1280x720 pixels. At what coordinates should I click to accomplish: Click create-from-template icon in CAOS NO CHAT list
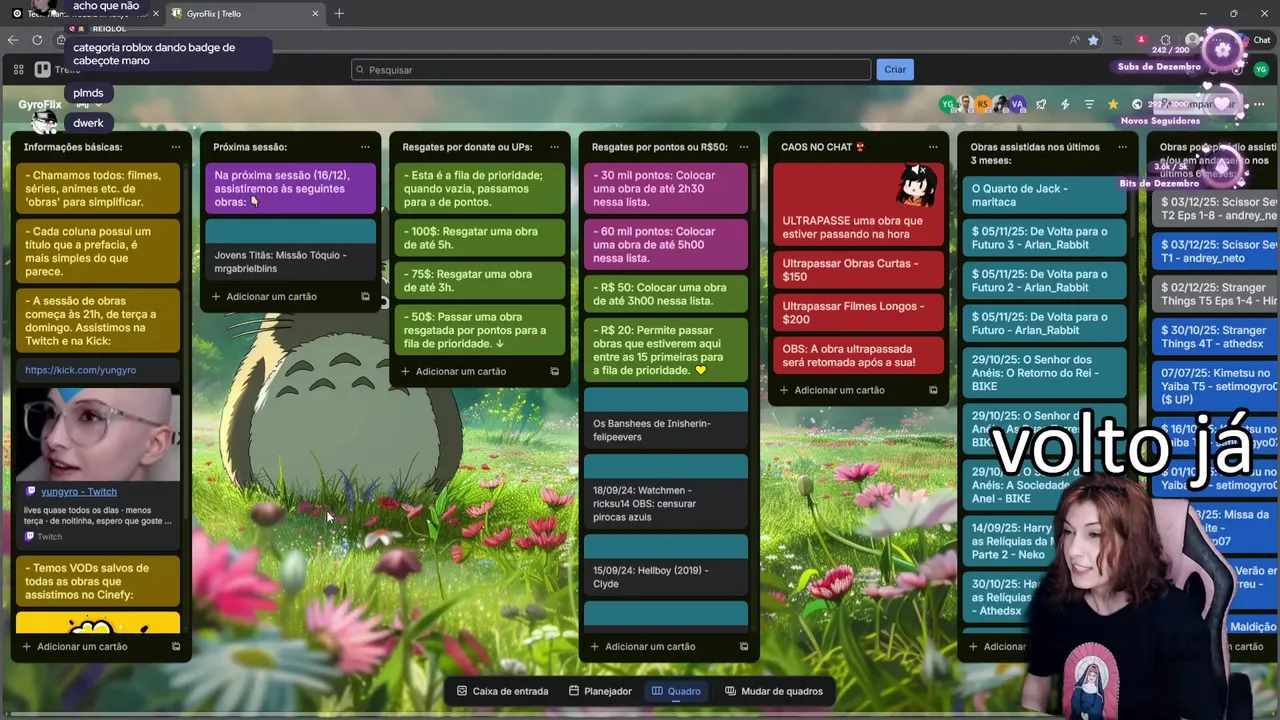click(933, 390)
